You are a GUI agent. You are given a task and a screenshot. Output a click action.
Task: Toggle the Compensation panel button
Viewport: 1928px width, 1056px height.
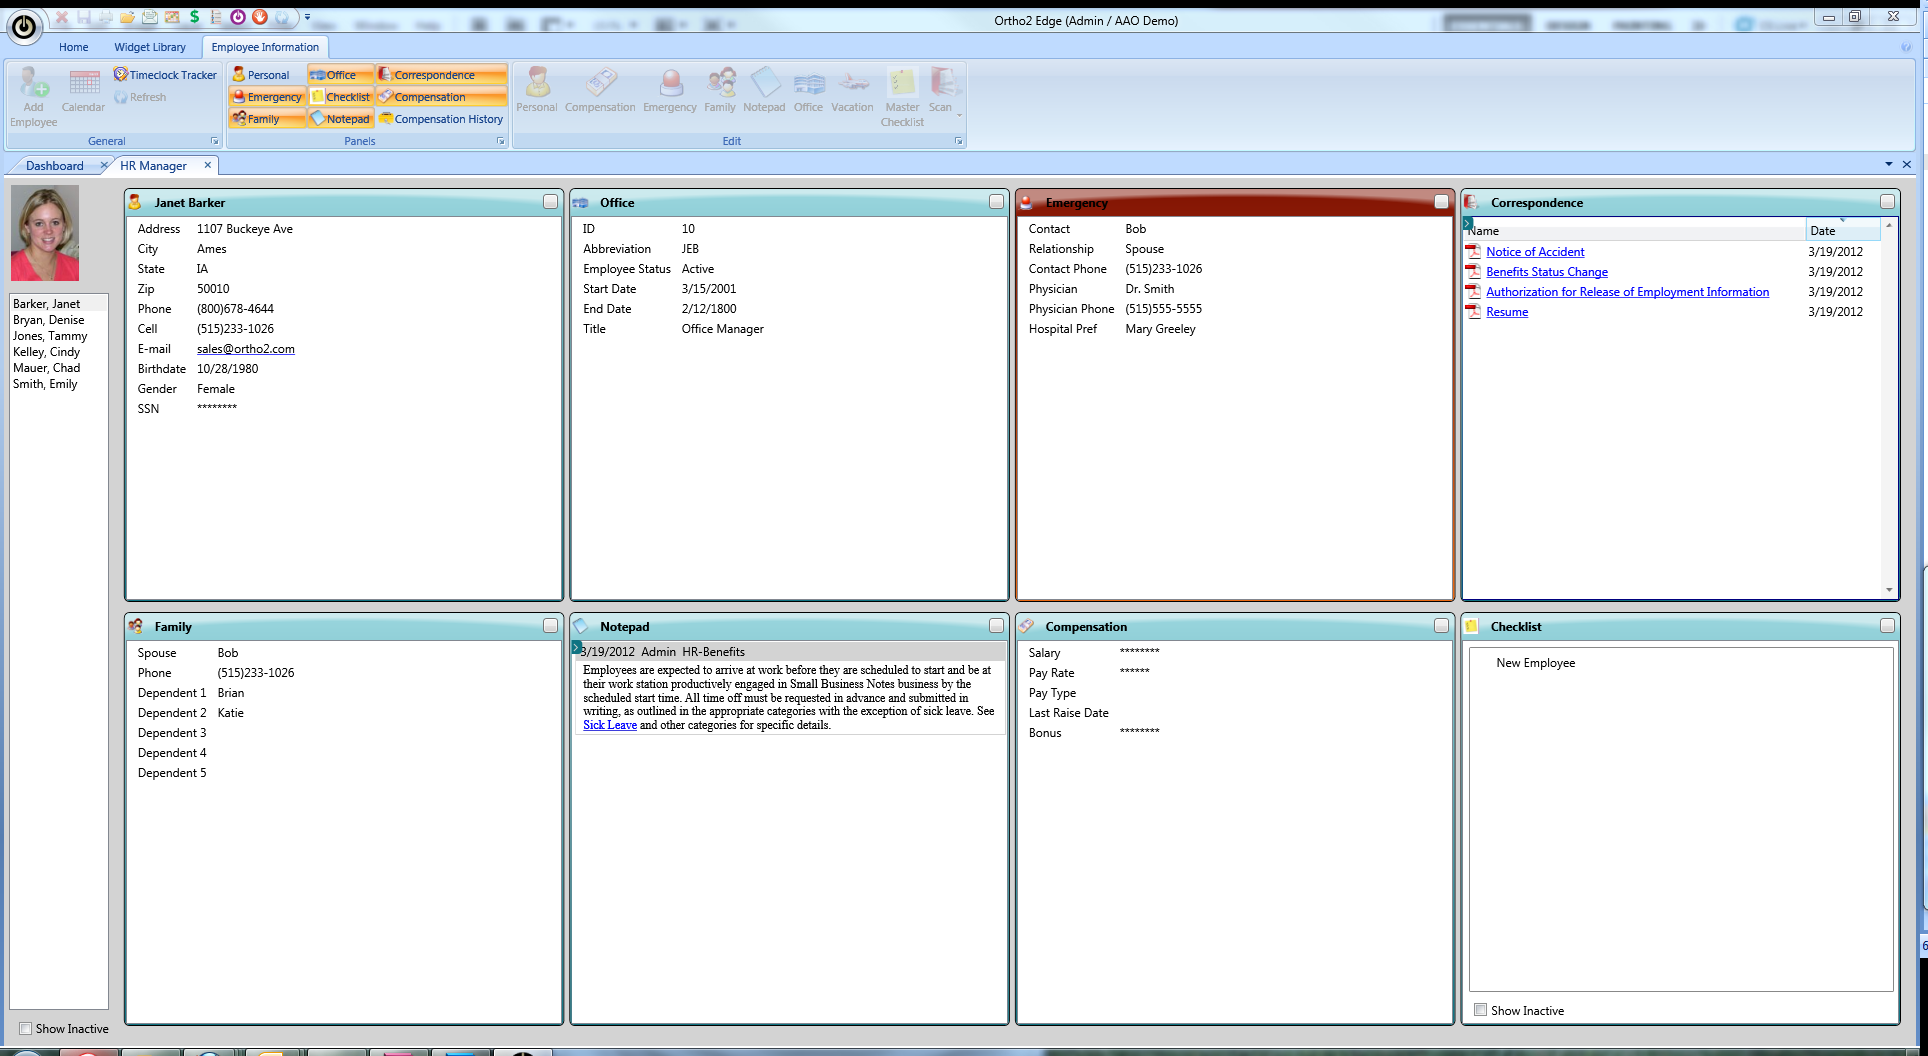click(x=442, y=97)
